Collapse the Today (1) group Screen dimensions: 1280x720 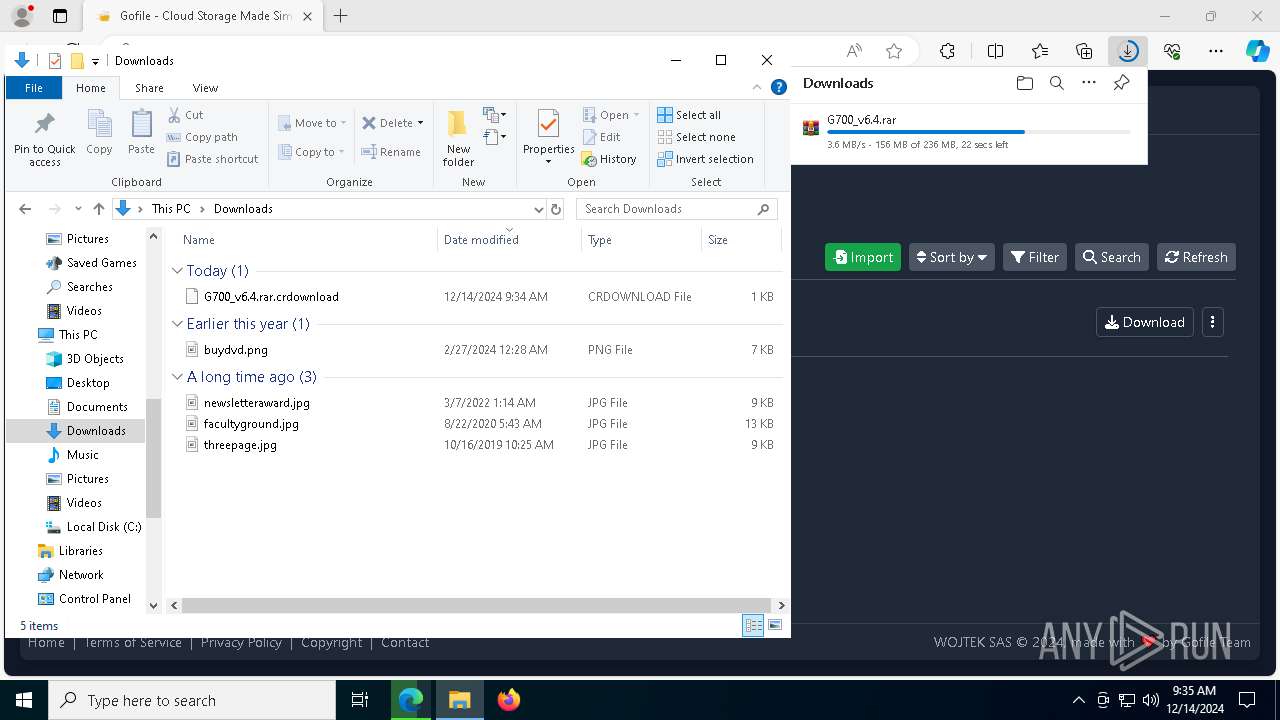(177, 271)
